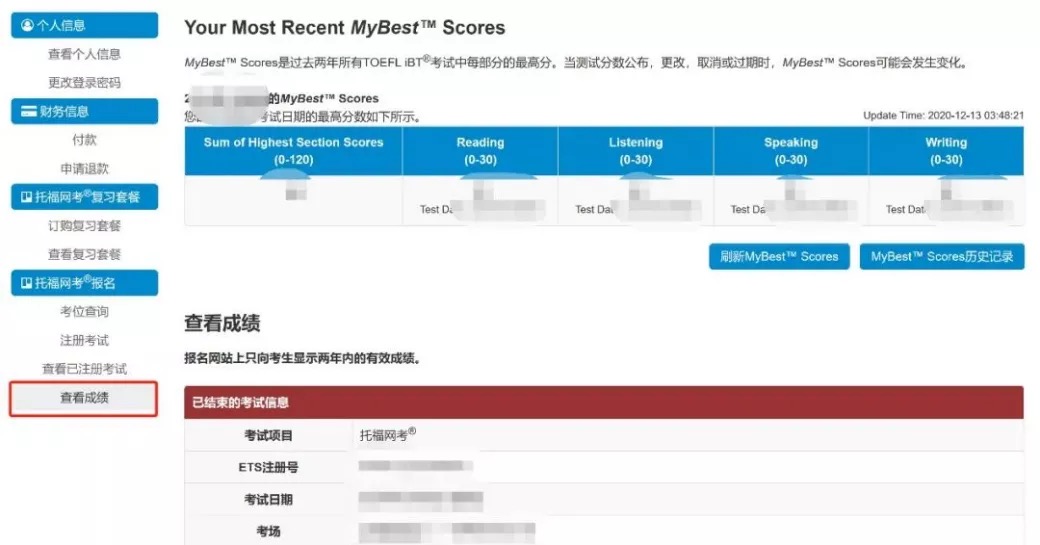Click the ETS注册号 row label
This screenshot has height=545, width=1040.
click(268, 467)
